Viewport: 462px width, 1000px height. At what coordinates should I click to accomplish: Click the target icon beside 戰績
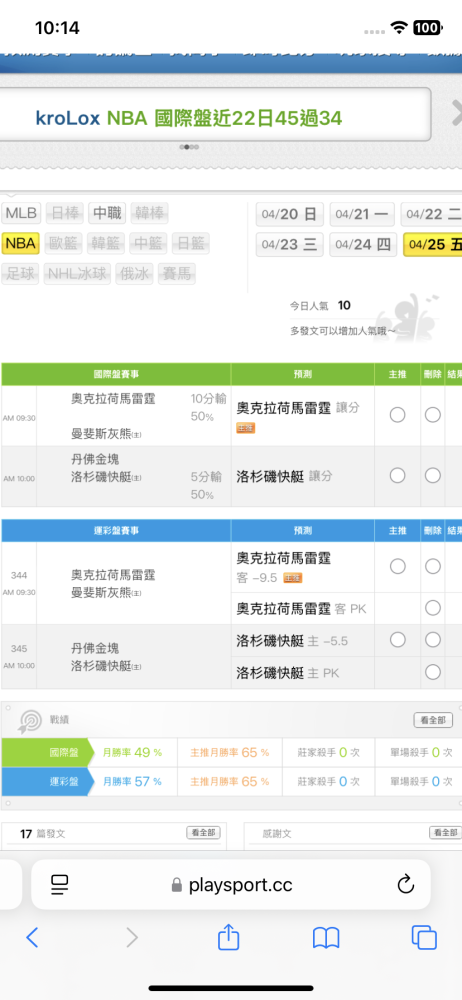(30, 721)
